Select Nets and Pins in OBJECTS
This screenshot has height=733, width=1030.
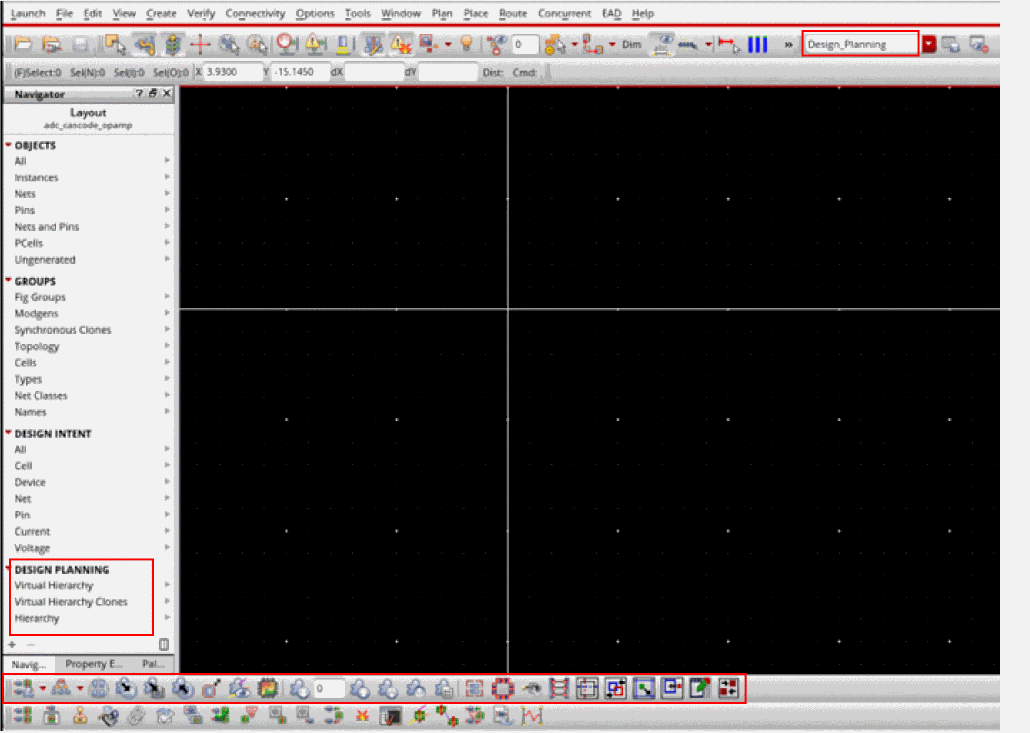[47, 227]
